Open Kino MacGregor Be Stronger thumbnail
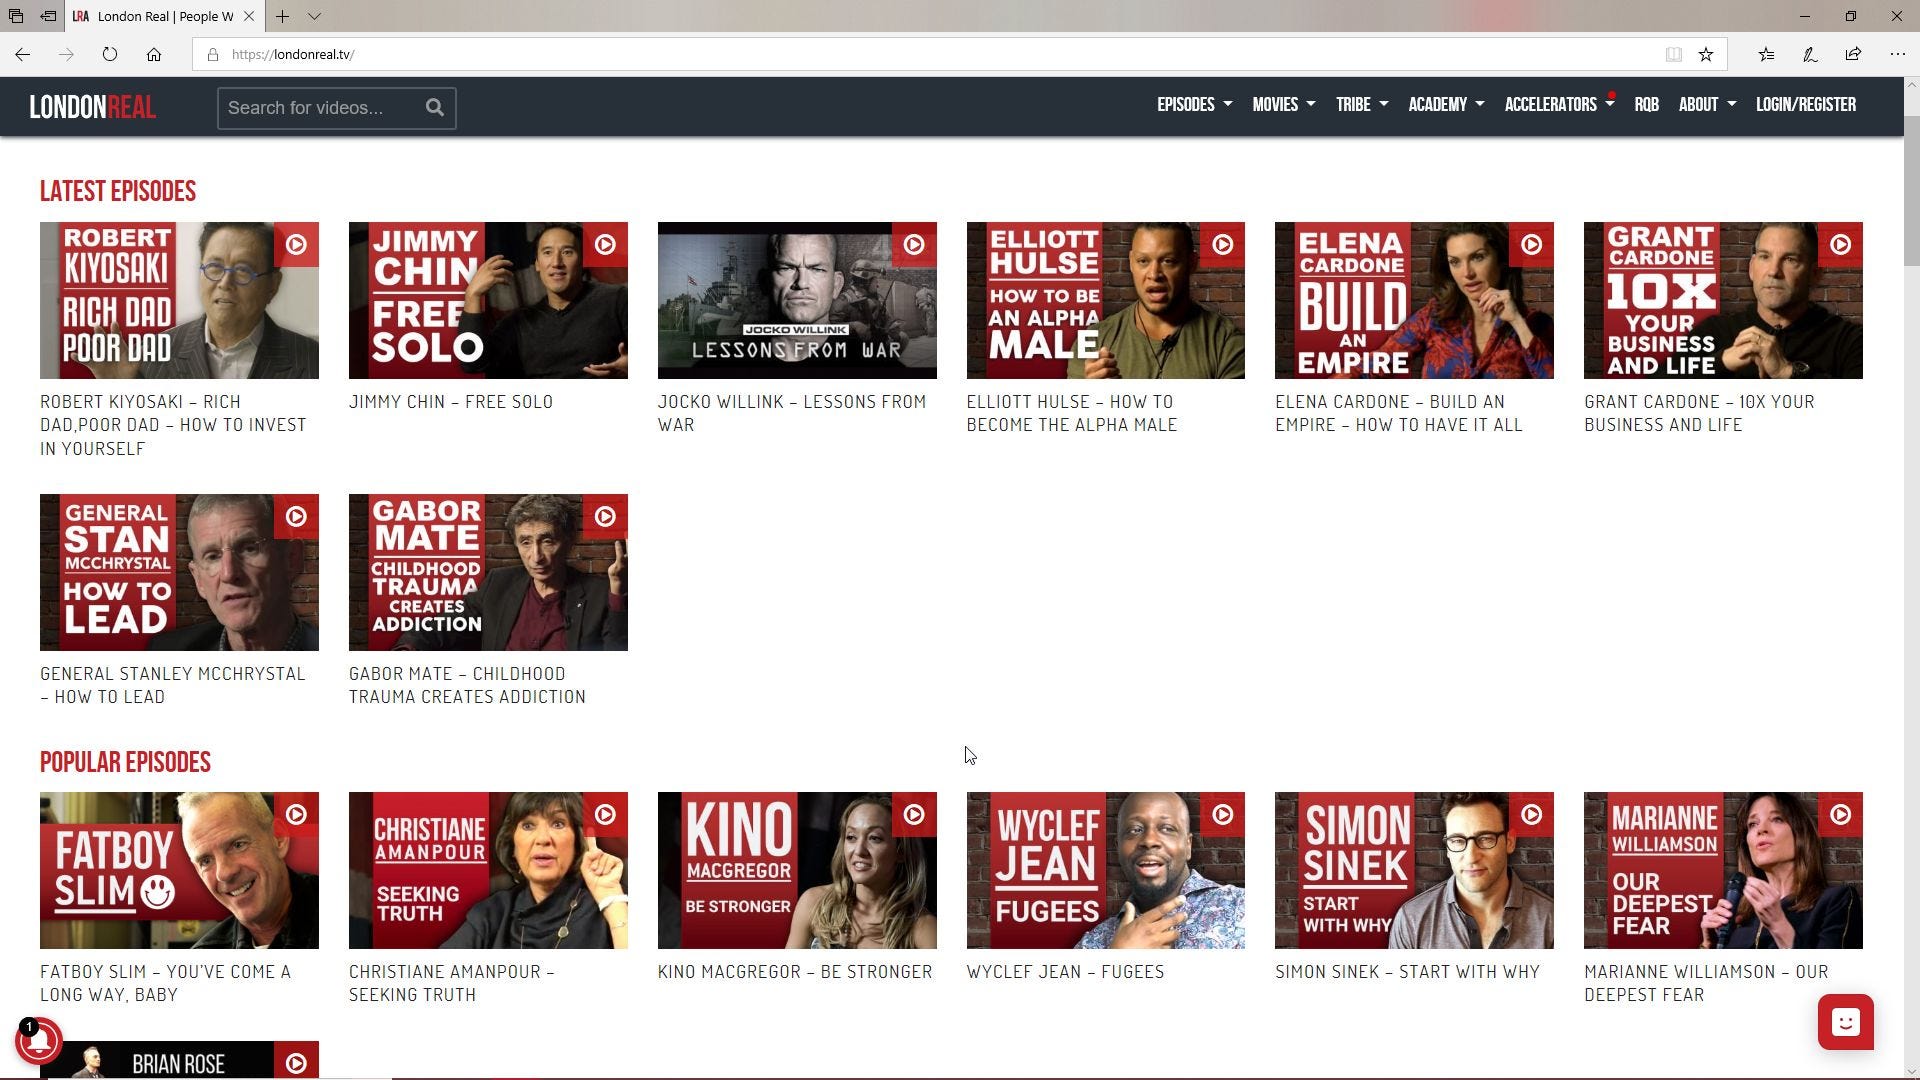The height and width of the screenshot is (1080, 1920). 797,870
